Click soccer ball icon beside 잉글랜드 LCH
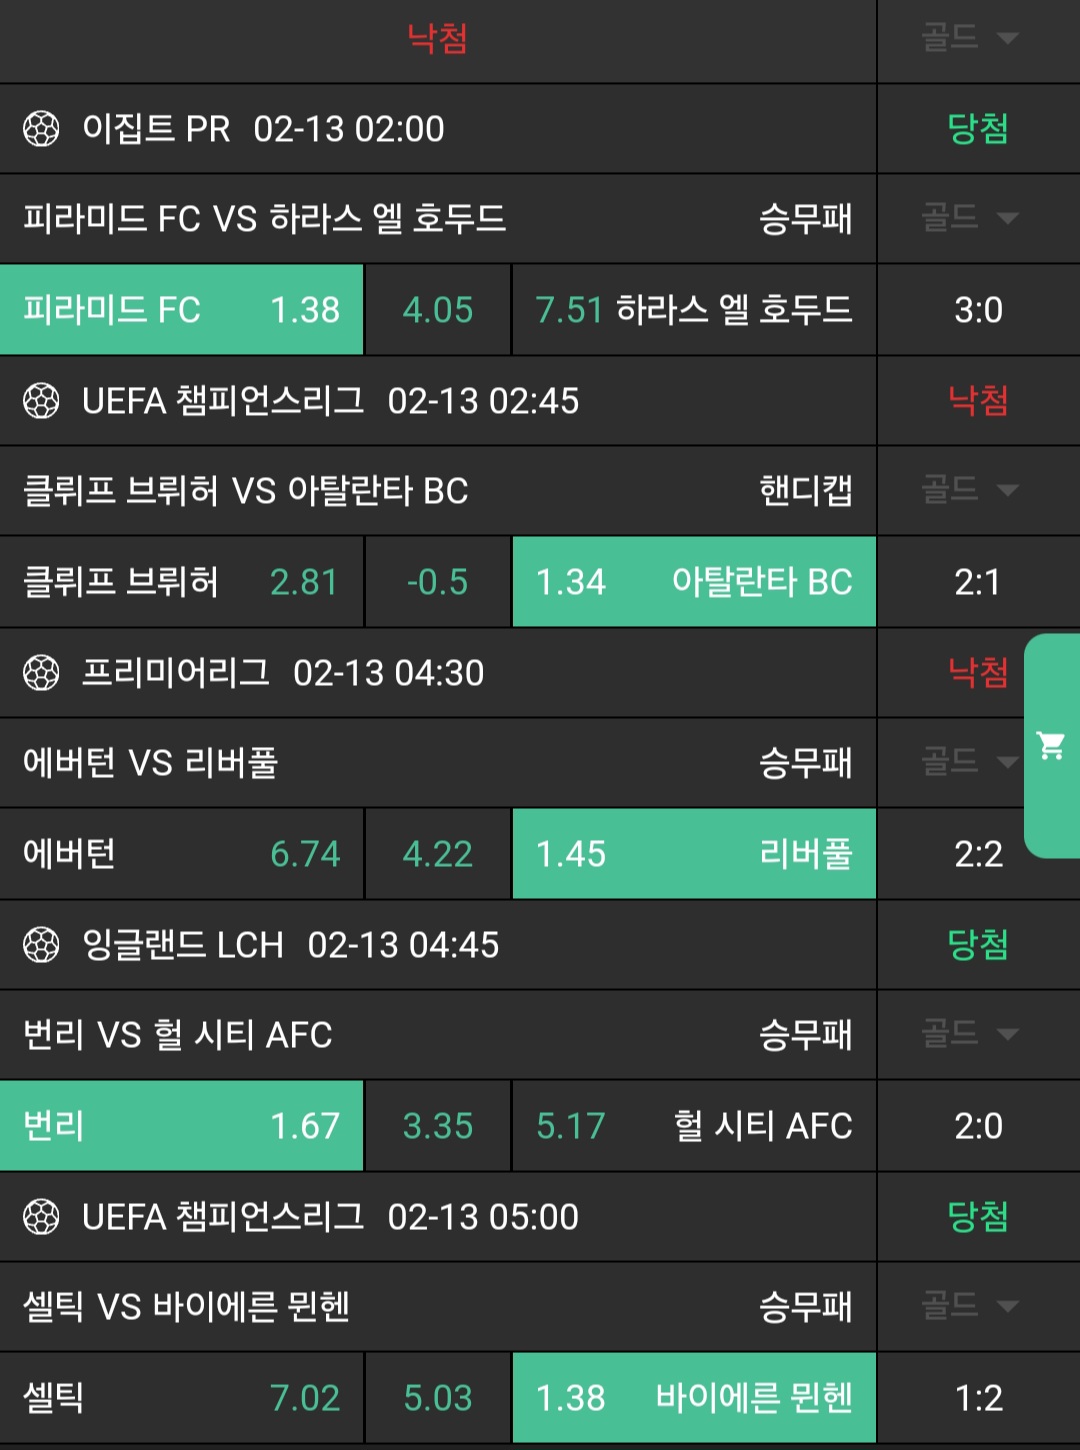This screenshot has height=1450, width=1080. (x=41, y=945)
